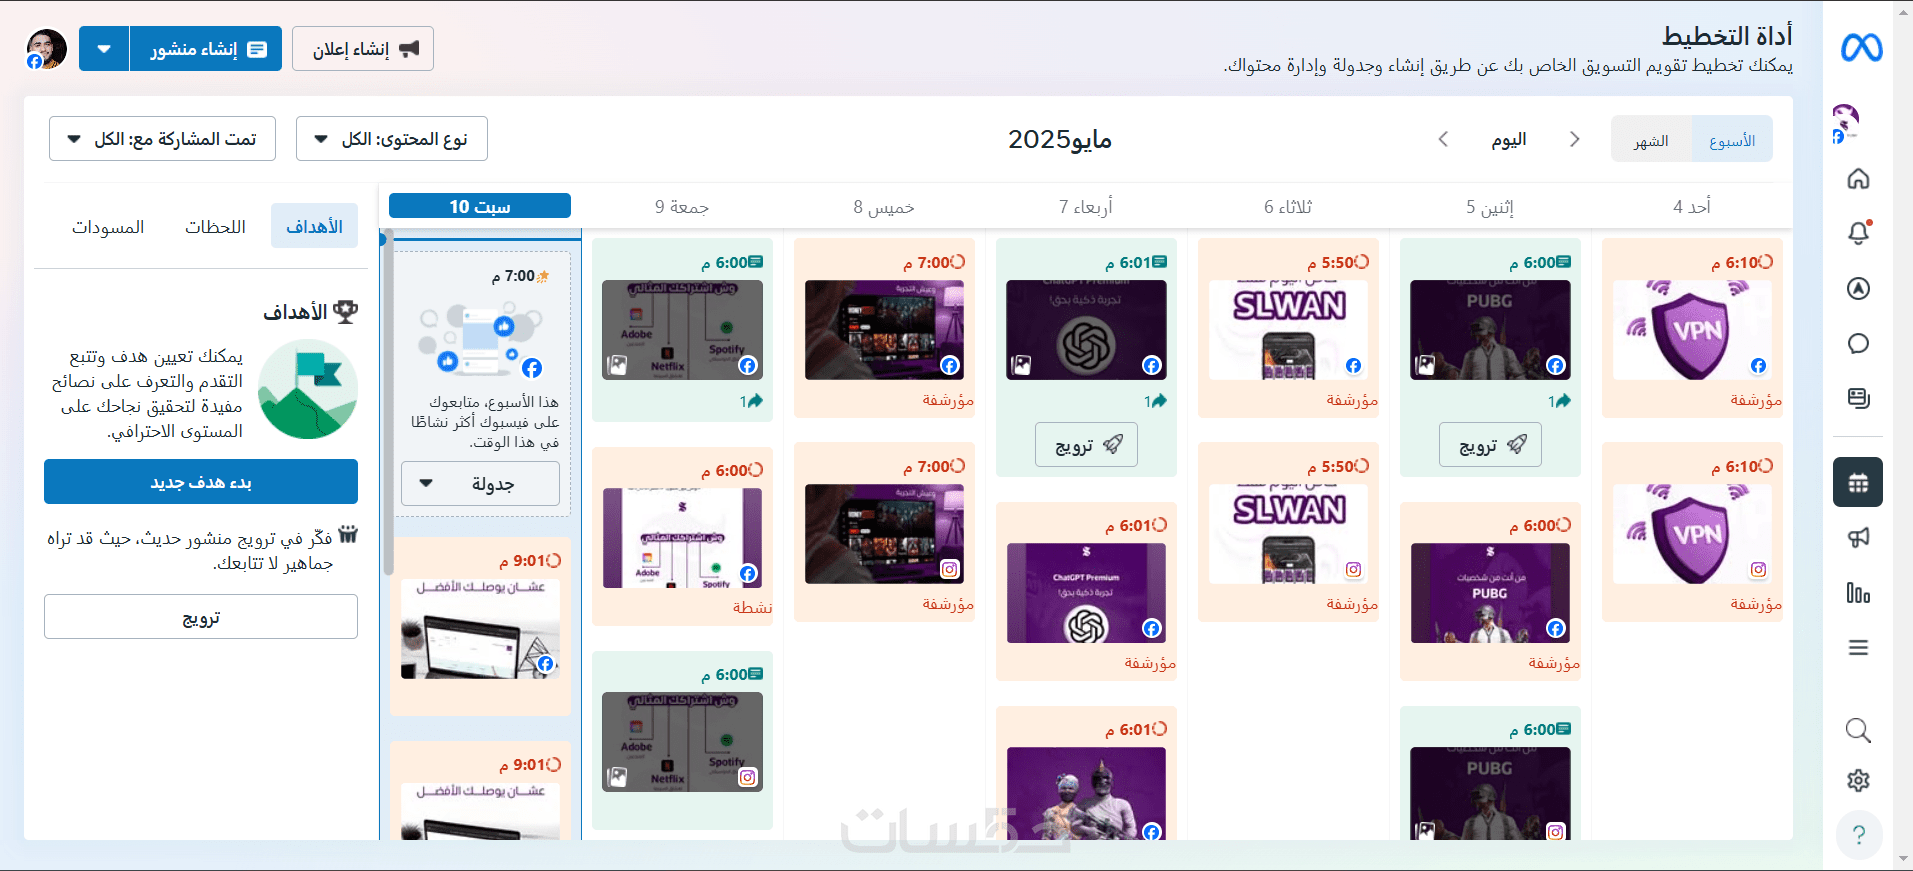The image size is (1913, 871).
Task: Open the content icon in the sidebar
Action: (x=1858, y=399)
